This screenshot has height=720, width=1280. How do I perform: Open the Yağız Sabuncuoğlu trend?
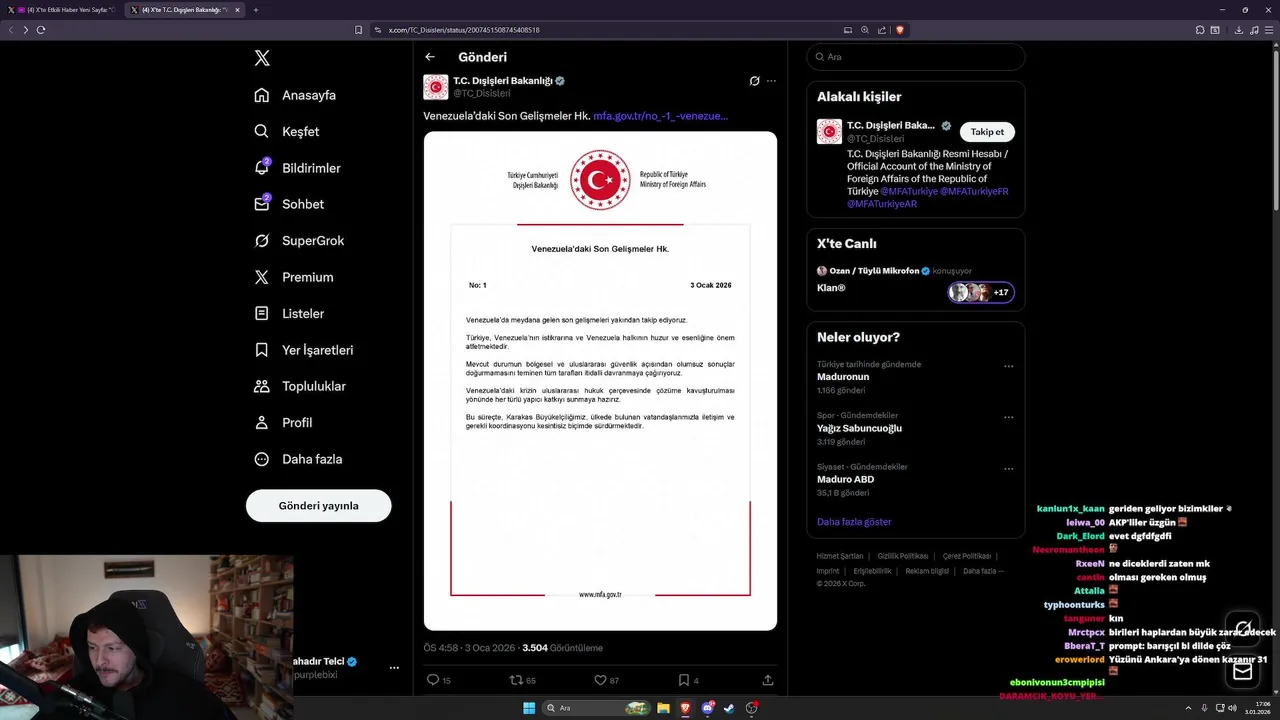[x=859, y=428]
